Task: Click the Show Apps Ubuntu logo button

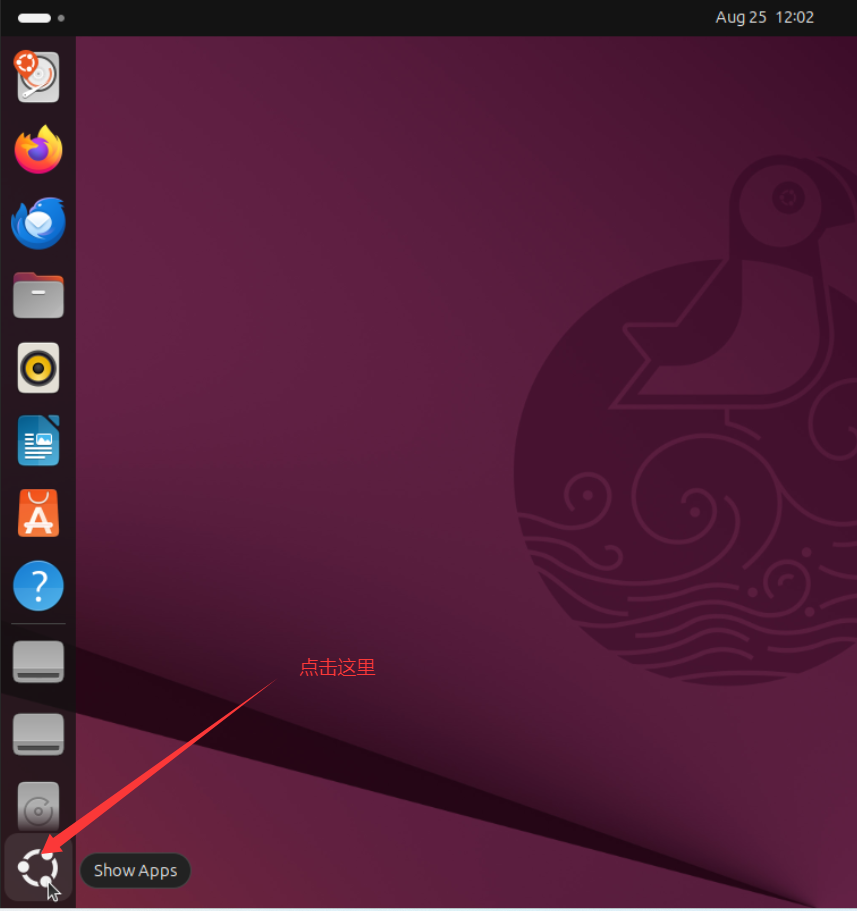Action: (x=38, y=867)
